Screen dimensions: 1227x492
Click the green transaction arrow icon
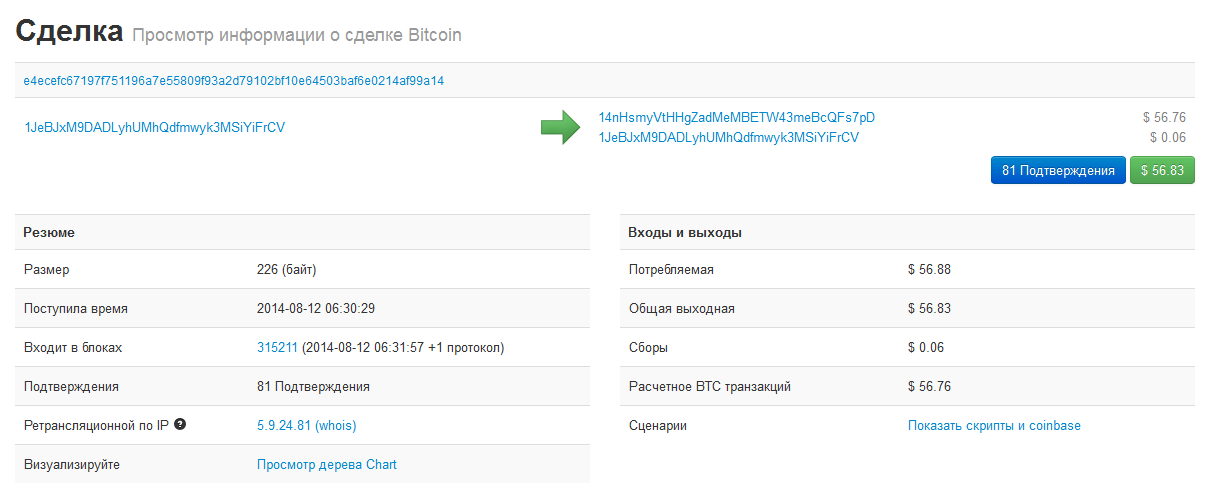coord(560,127)
